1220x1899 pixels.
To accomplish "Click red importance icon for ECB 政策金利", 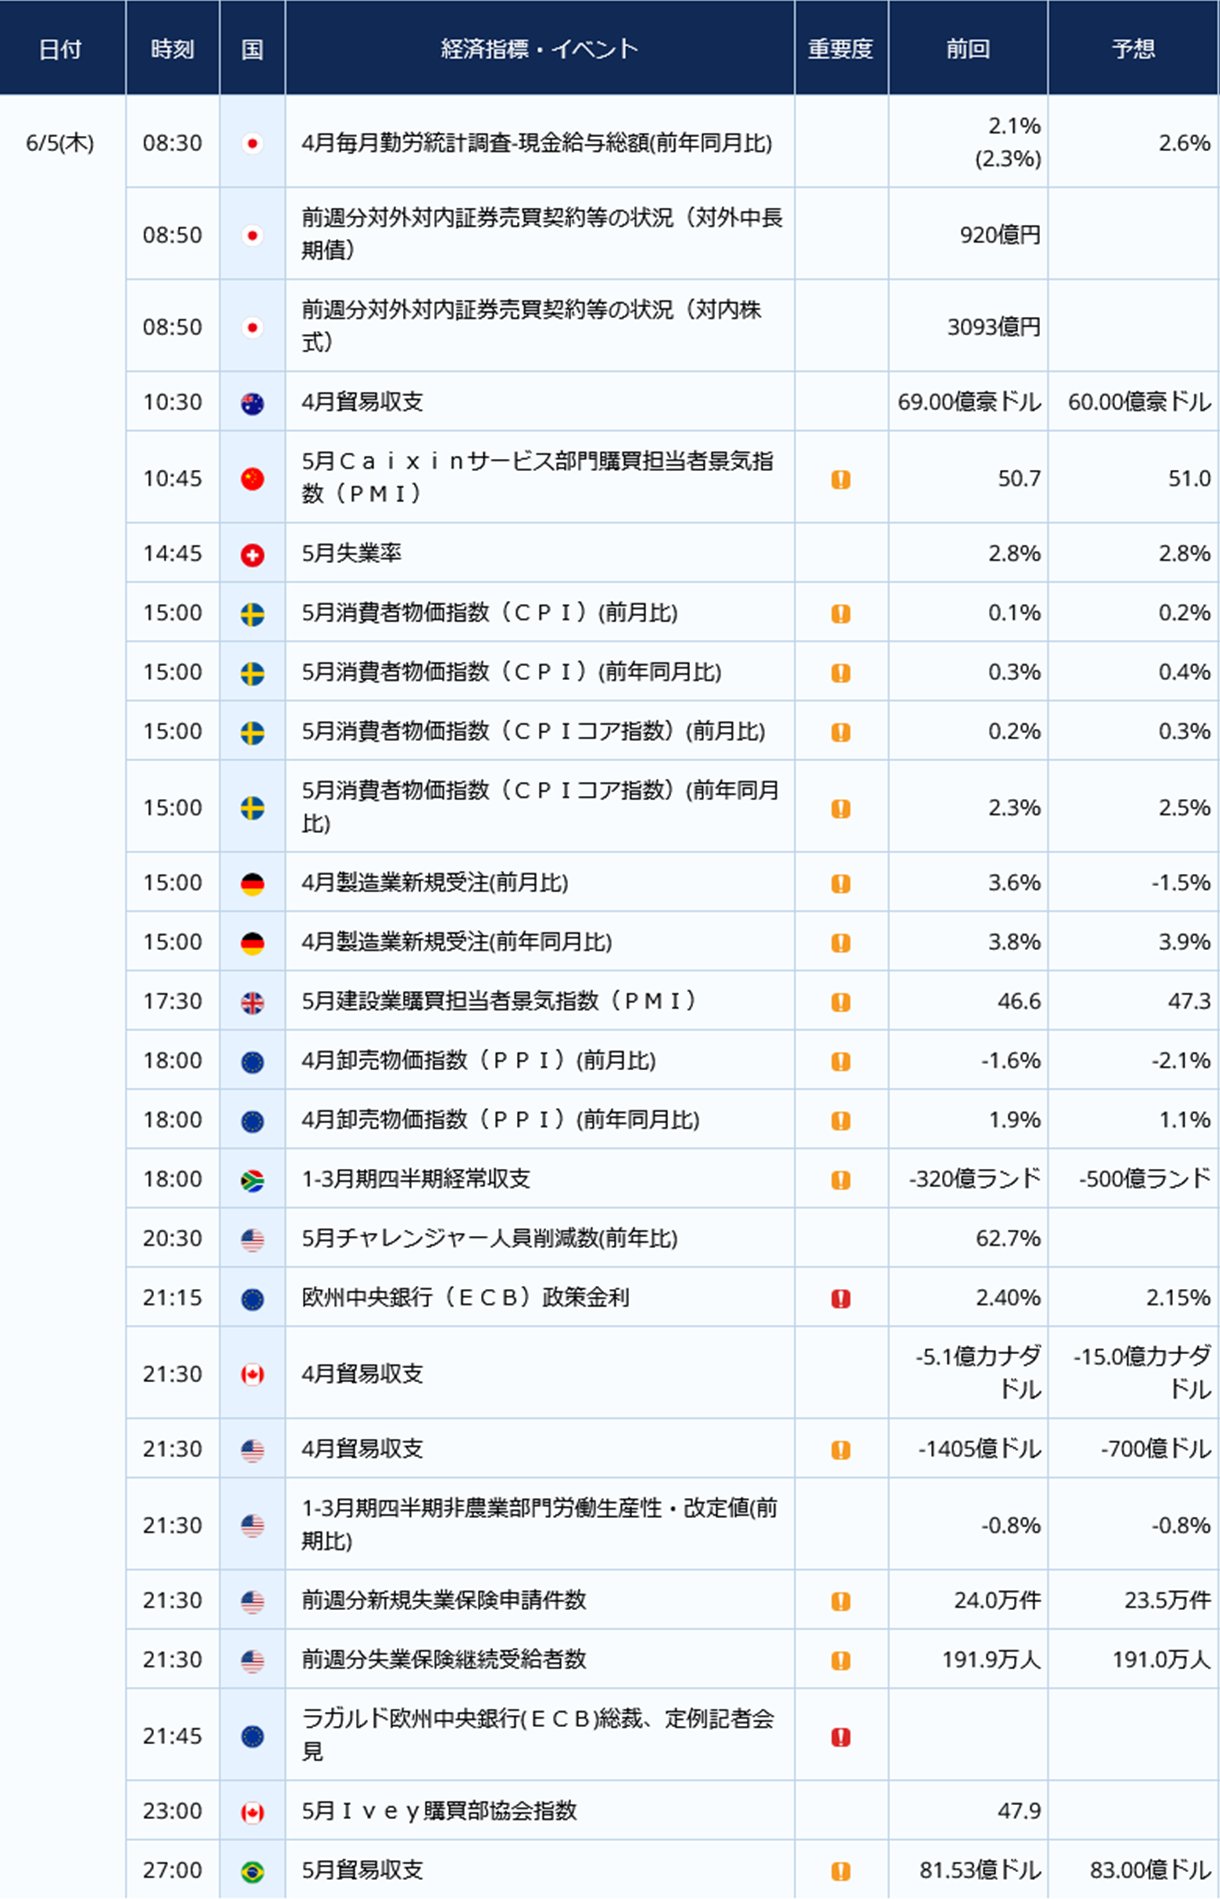I will (x=841, y=1299).
